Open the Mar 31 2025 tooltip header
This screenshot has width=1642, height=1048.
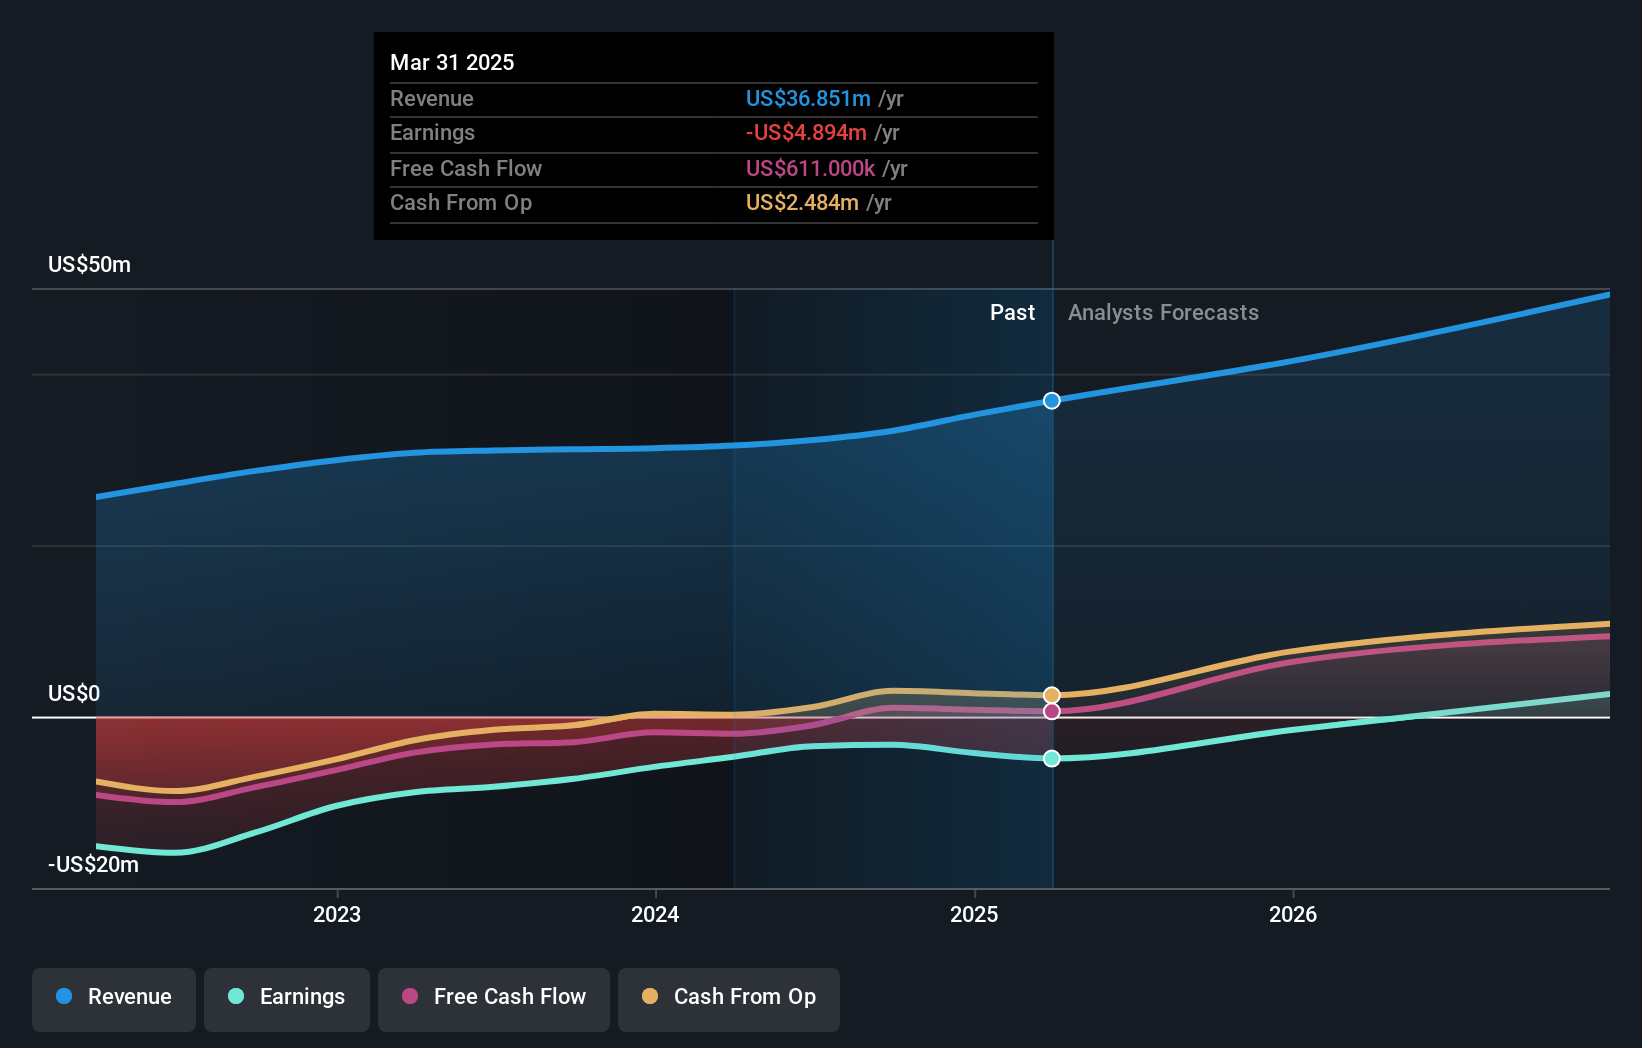point(452,62)
